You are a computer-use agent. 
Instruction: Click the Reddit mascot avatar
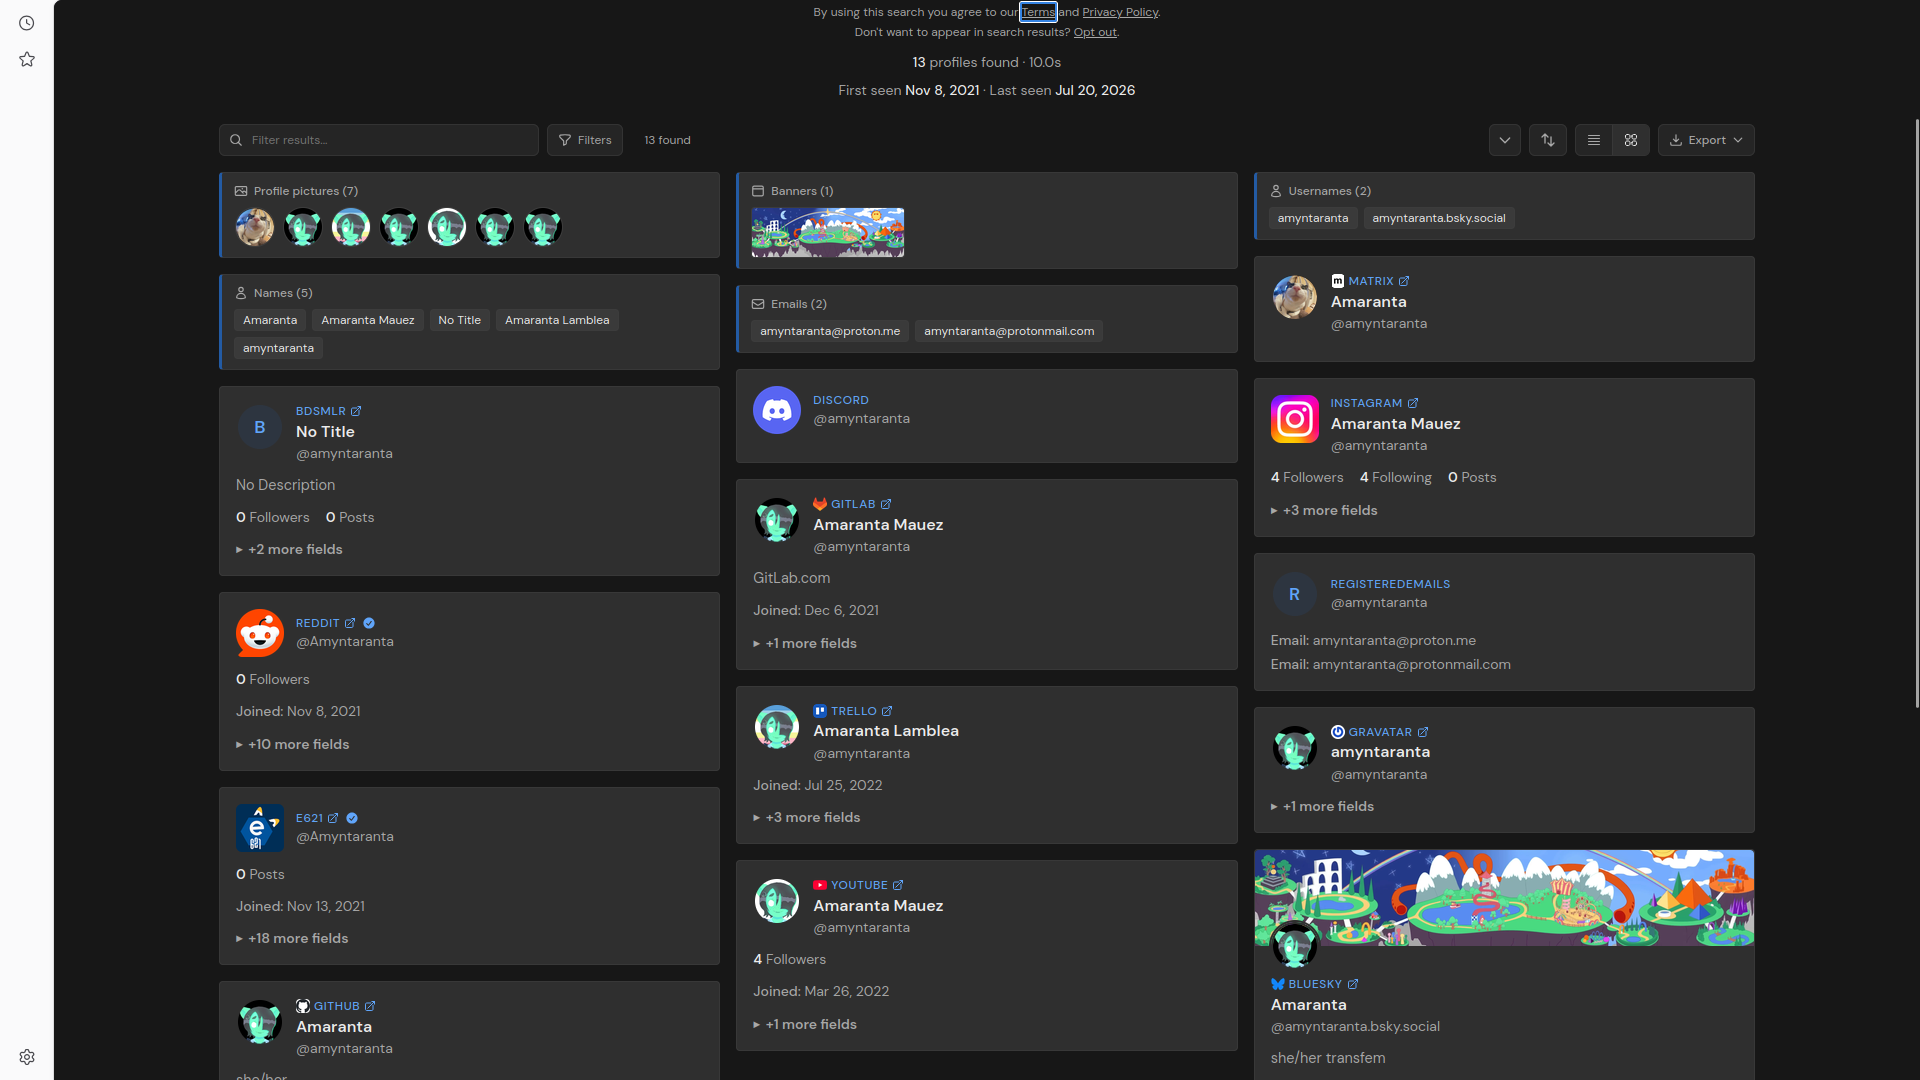[260, 633]
